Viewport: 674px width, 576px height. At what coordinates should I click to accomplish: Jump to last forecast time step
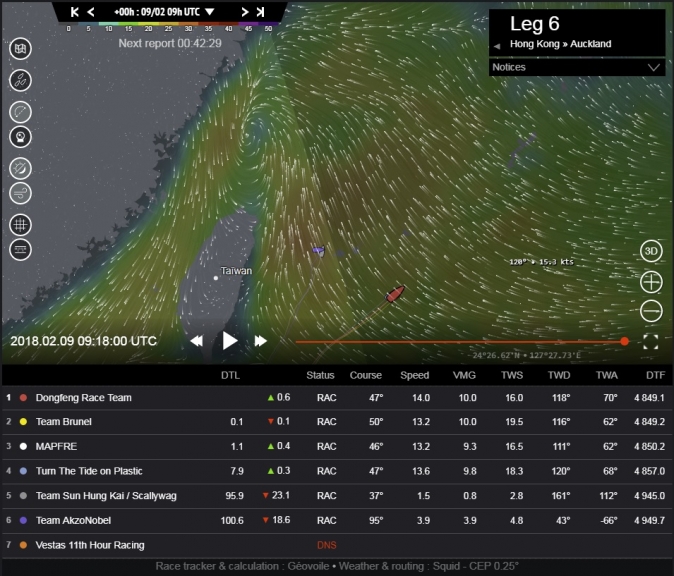click(x=260, y=12)
